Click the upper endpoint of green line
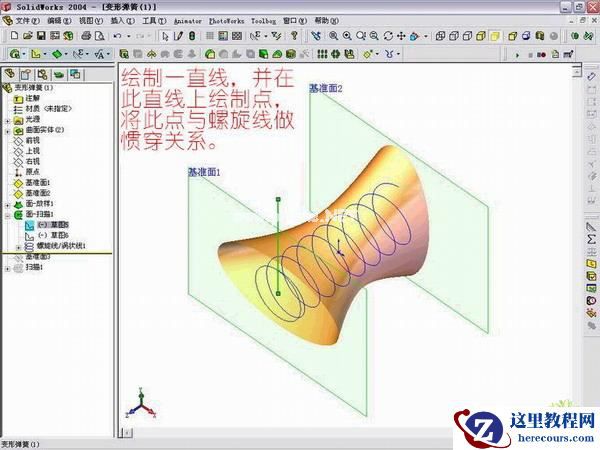 tap(278, 199)
